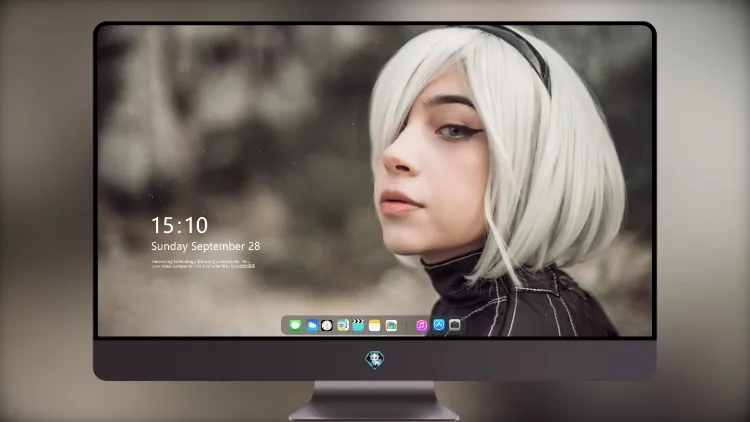Open the clapperboard video app in the dock
The image size is (750, 422).
pos(358,325)
